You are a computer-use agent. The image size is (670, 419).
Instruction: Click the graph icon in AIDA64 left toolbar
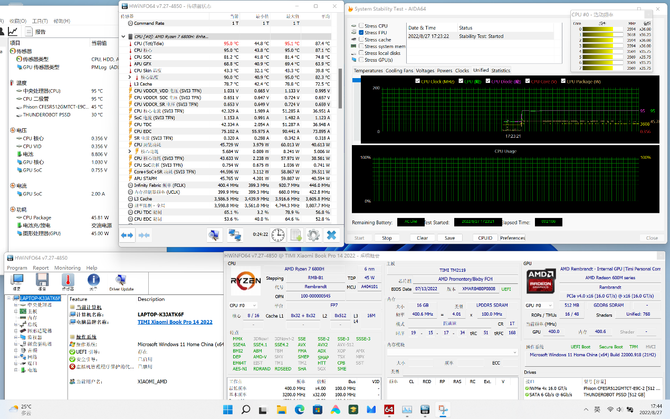tap(13, 31)
